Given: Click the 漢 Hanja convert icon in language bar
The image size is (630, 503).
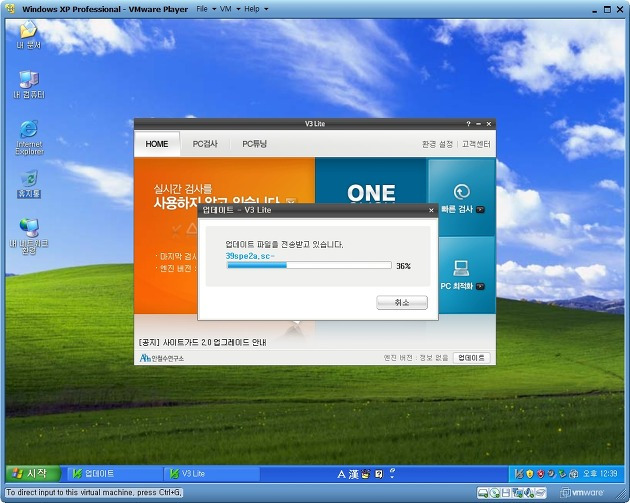Looking at the screenshot, I should click(x=353, y=474).
